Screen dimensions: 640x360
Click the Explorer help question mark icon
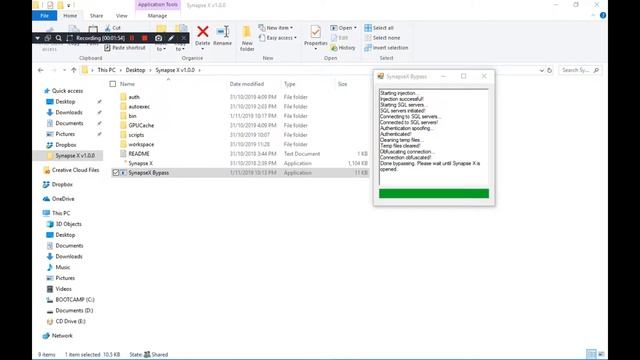603,16
